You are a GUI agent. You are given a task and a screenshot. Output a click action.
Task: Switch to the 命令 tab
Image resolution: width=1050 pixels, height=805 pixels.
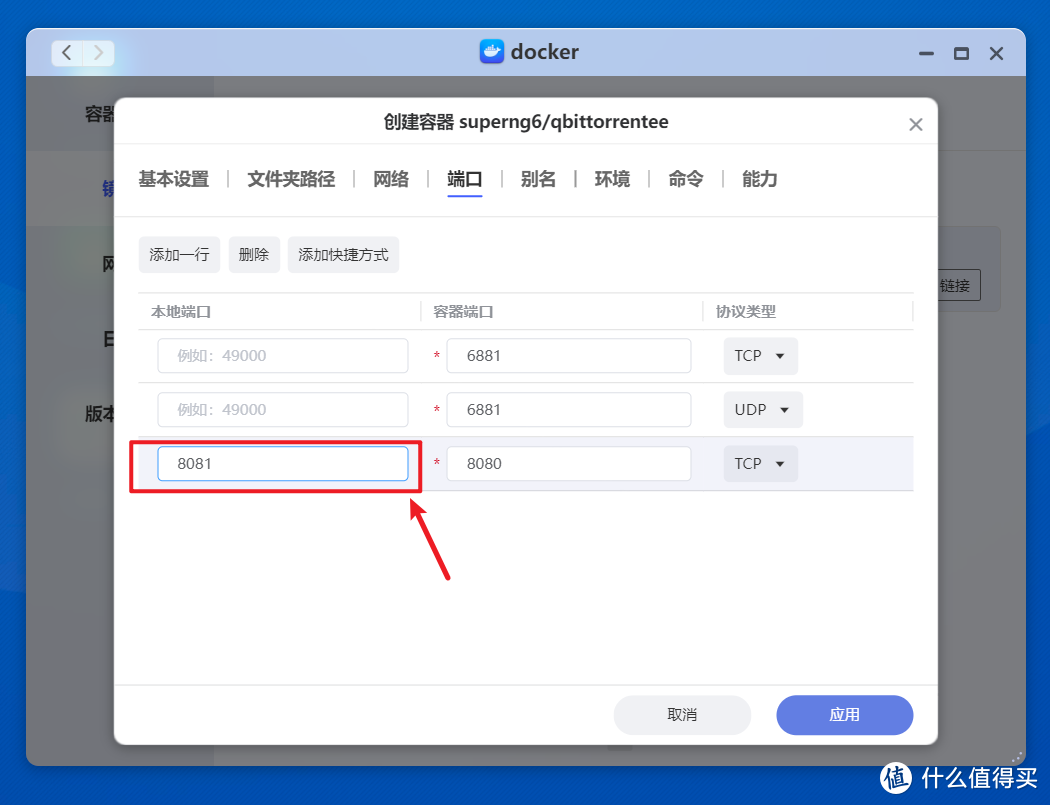[x=685, y=179]
